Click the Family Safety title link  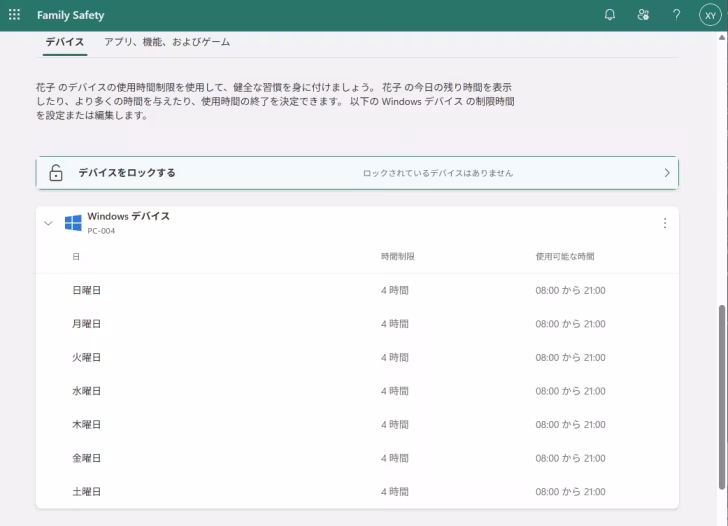pos(71,15)
